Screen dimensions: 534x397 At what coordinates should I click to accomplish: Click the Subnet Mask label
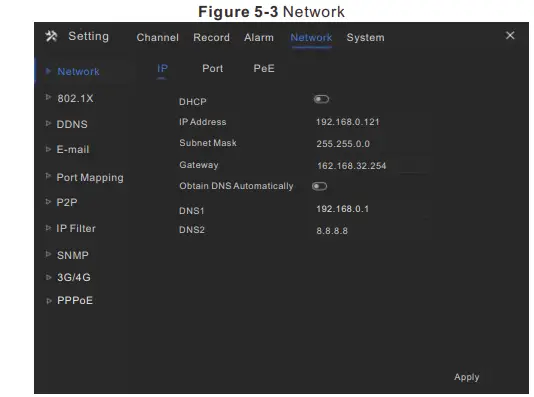[208, 143]
